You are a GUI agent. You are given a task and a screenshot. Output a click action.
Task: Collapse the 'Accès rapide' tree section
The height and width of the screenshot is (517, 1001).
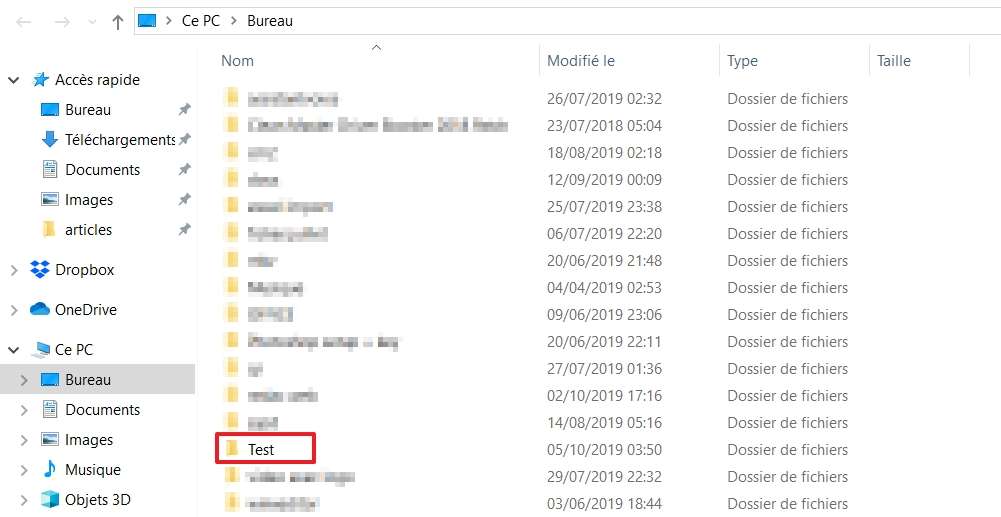(13, 80)
